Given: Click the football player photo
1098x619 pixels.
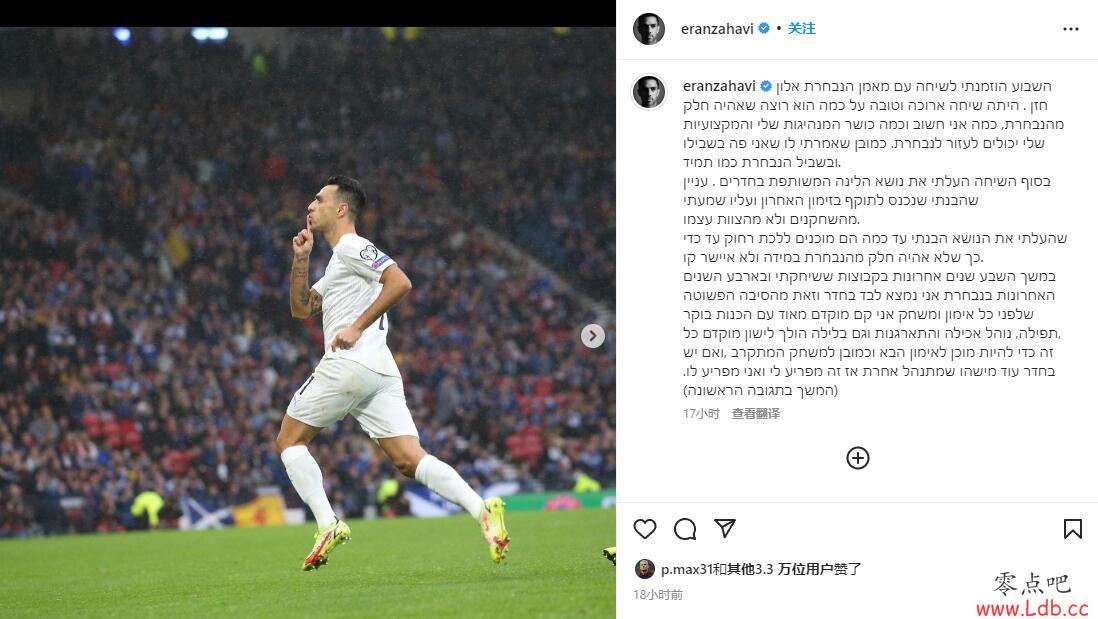Looking at the screenshot, I should click(x=308, y=323).
